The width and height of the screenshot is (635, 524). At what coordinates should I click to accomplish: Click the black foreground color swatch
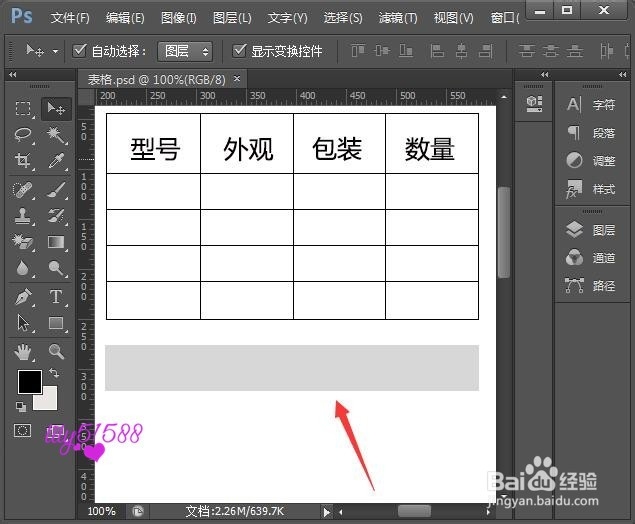point(29,381)
